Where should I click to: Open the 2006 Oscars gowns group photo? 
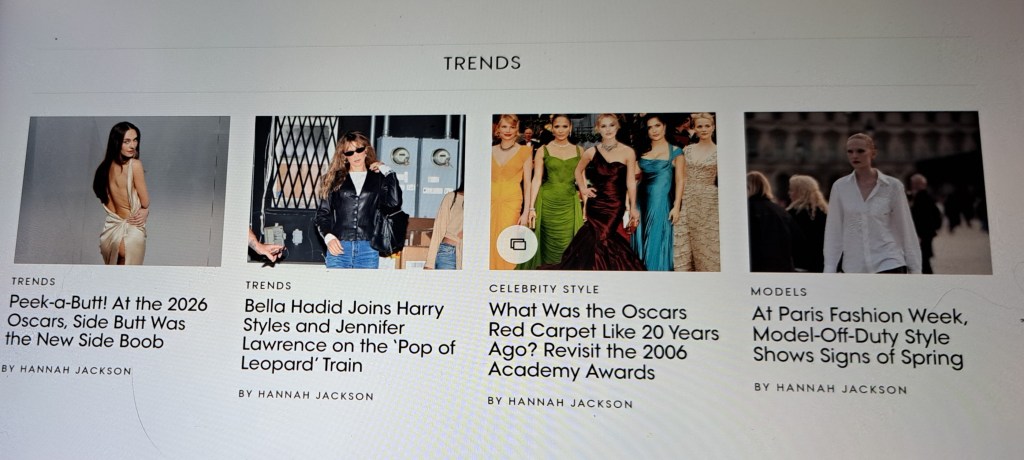(605, 191)
